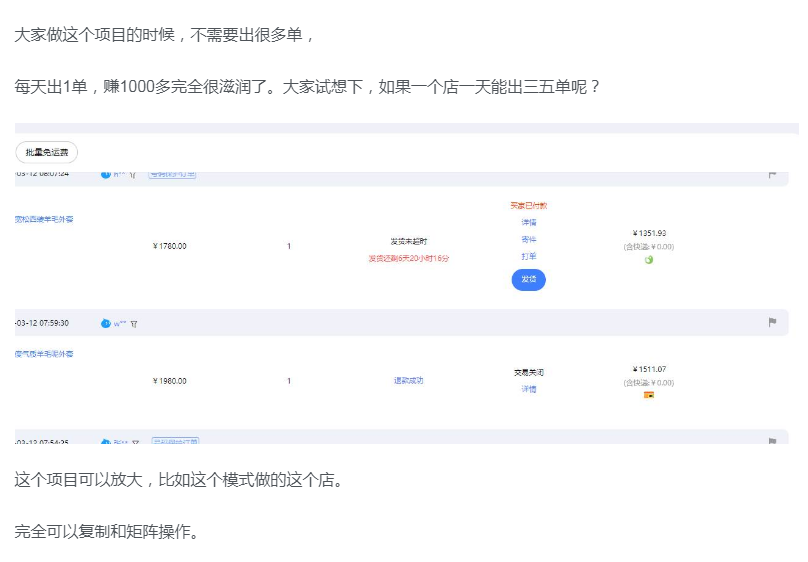Open the 退款成功 refund link
This screenshot has width=808, height=562.
[x=409, y=381]
